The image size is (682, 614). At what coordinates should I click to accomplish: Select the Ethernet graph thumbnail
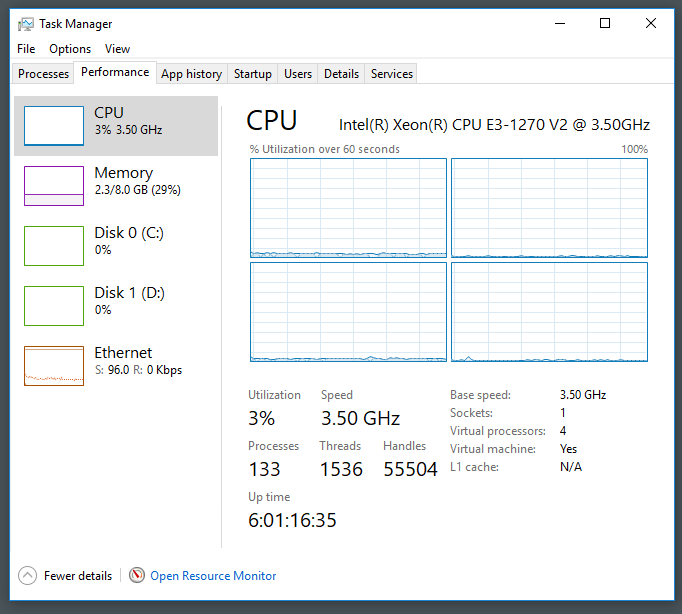54,366
